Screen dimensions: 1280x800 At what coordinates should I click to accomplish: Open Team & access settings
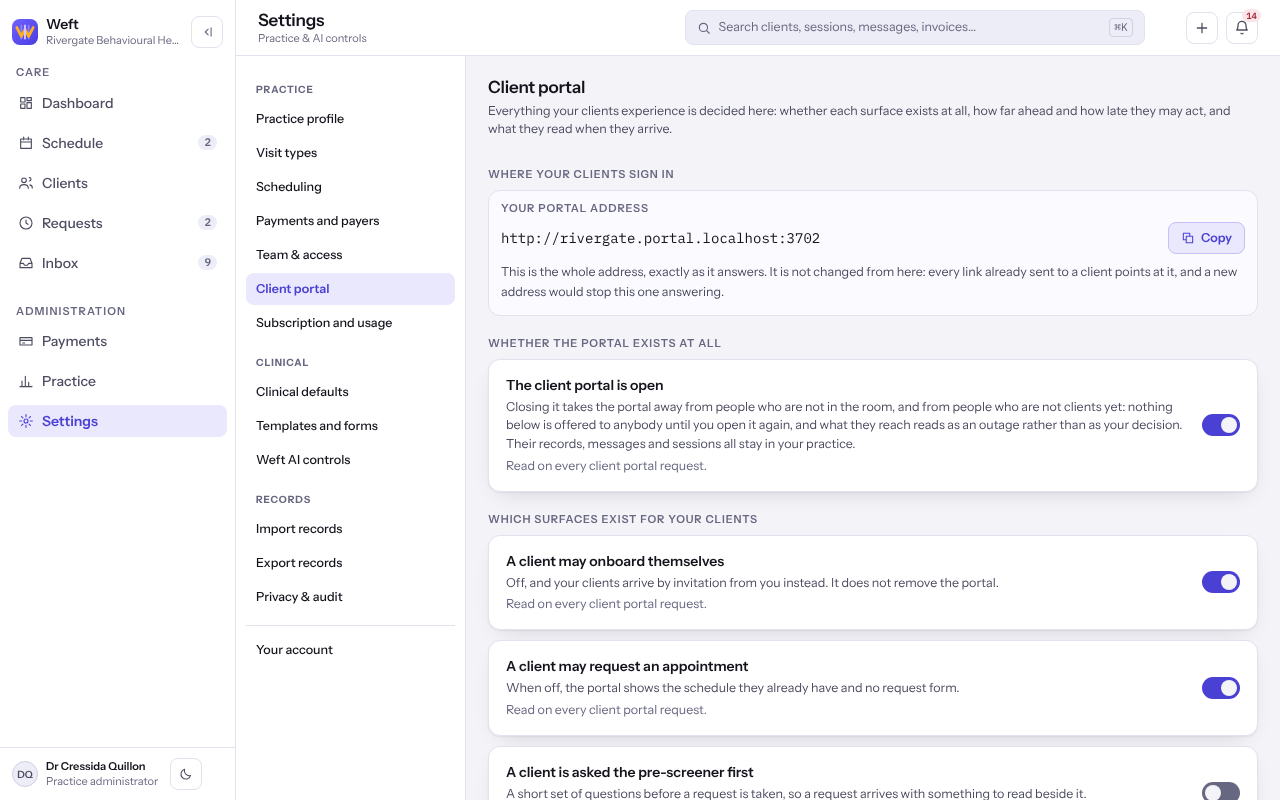[350, 255]
